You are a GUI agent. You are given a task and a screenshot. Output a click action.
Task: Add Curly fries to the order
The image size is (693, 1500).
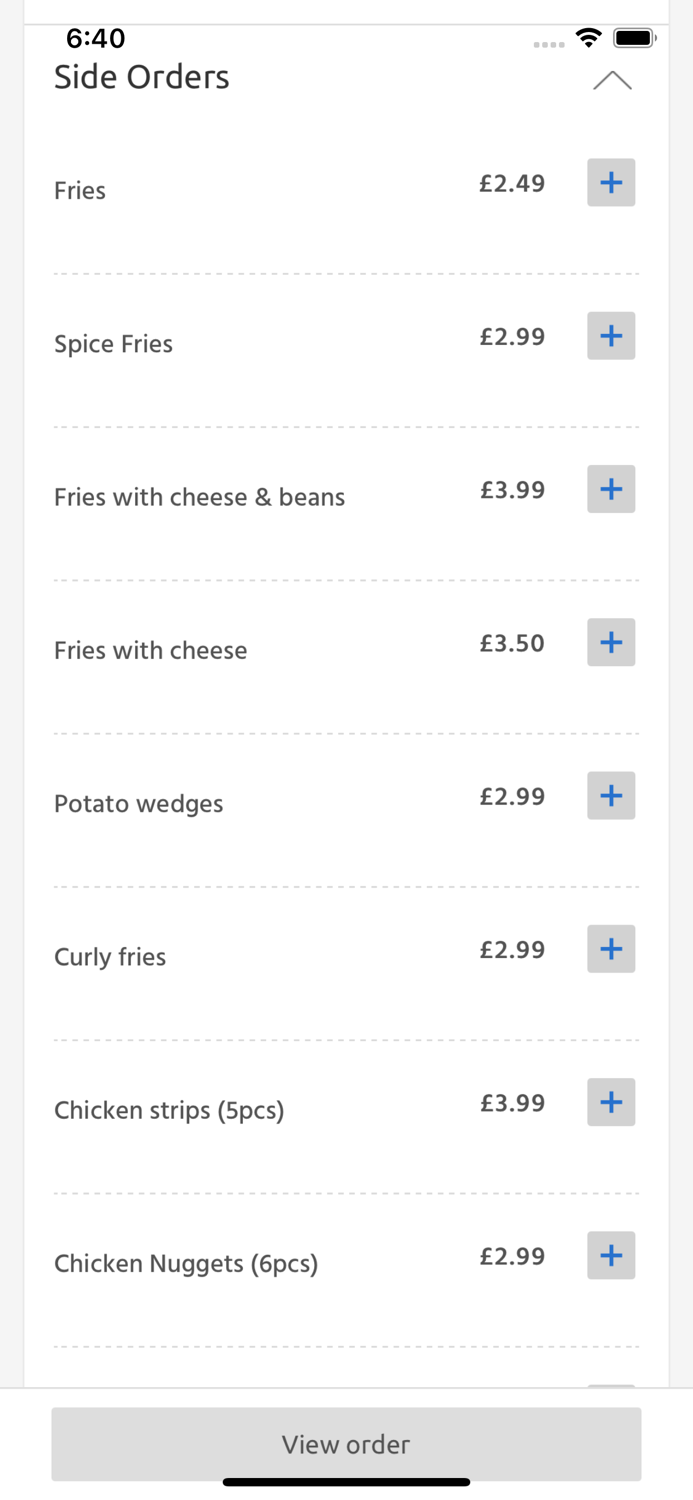[611, 948]
